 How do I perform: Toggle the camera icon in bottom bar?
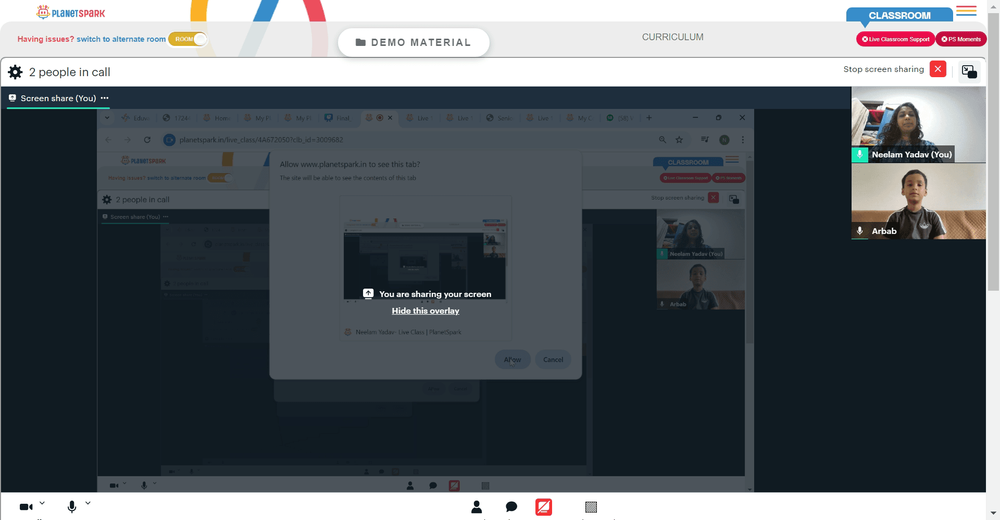tap(26, 507)
